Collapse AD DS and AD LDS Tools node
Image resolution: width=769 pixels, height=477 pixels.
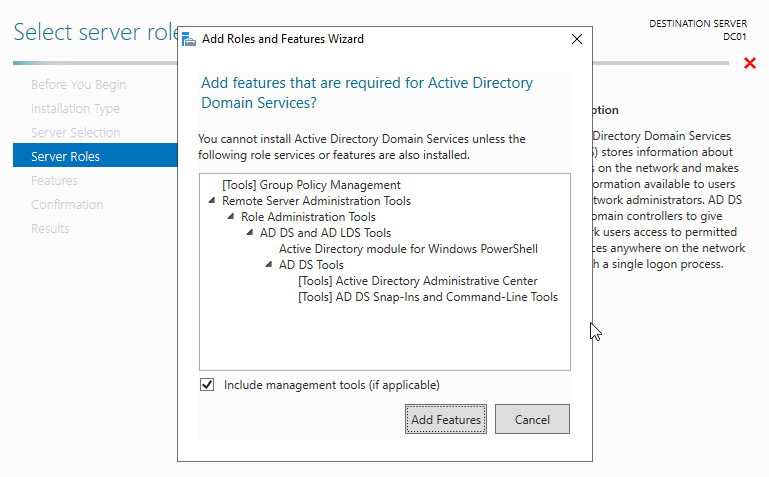pyautogui.click(x=250, y=232)
